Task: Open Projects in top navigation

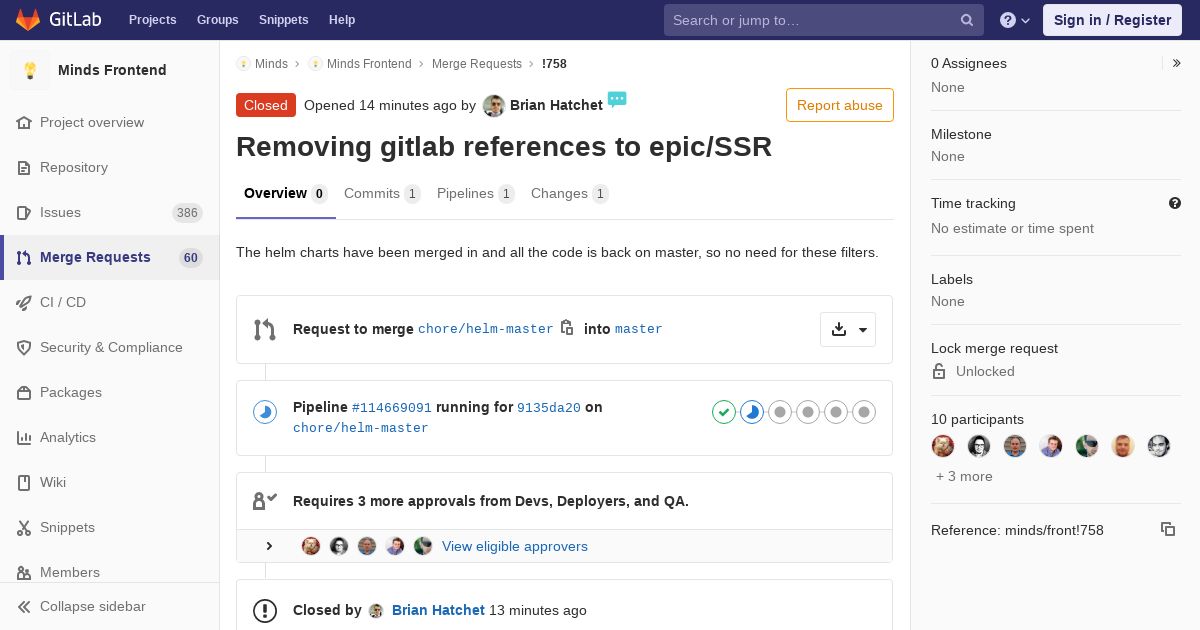Action: (x=152, y=20)
